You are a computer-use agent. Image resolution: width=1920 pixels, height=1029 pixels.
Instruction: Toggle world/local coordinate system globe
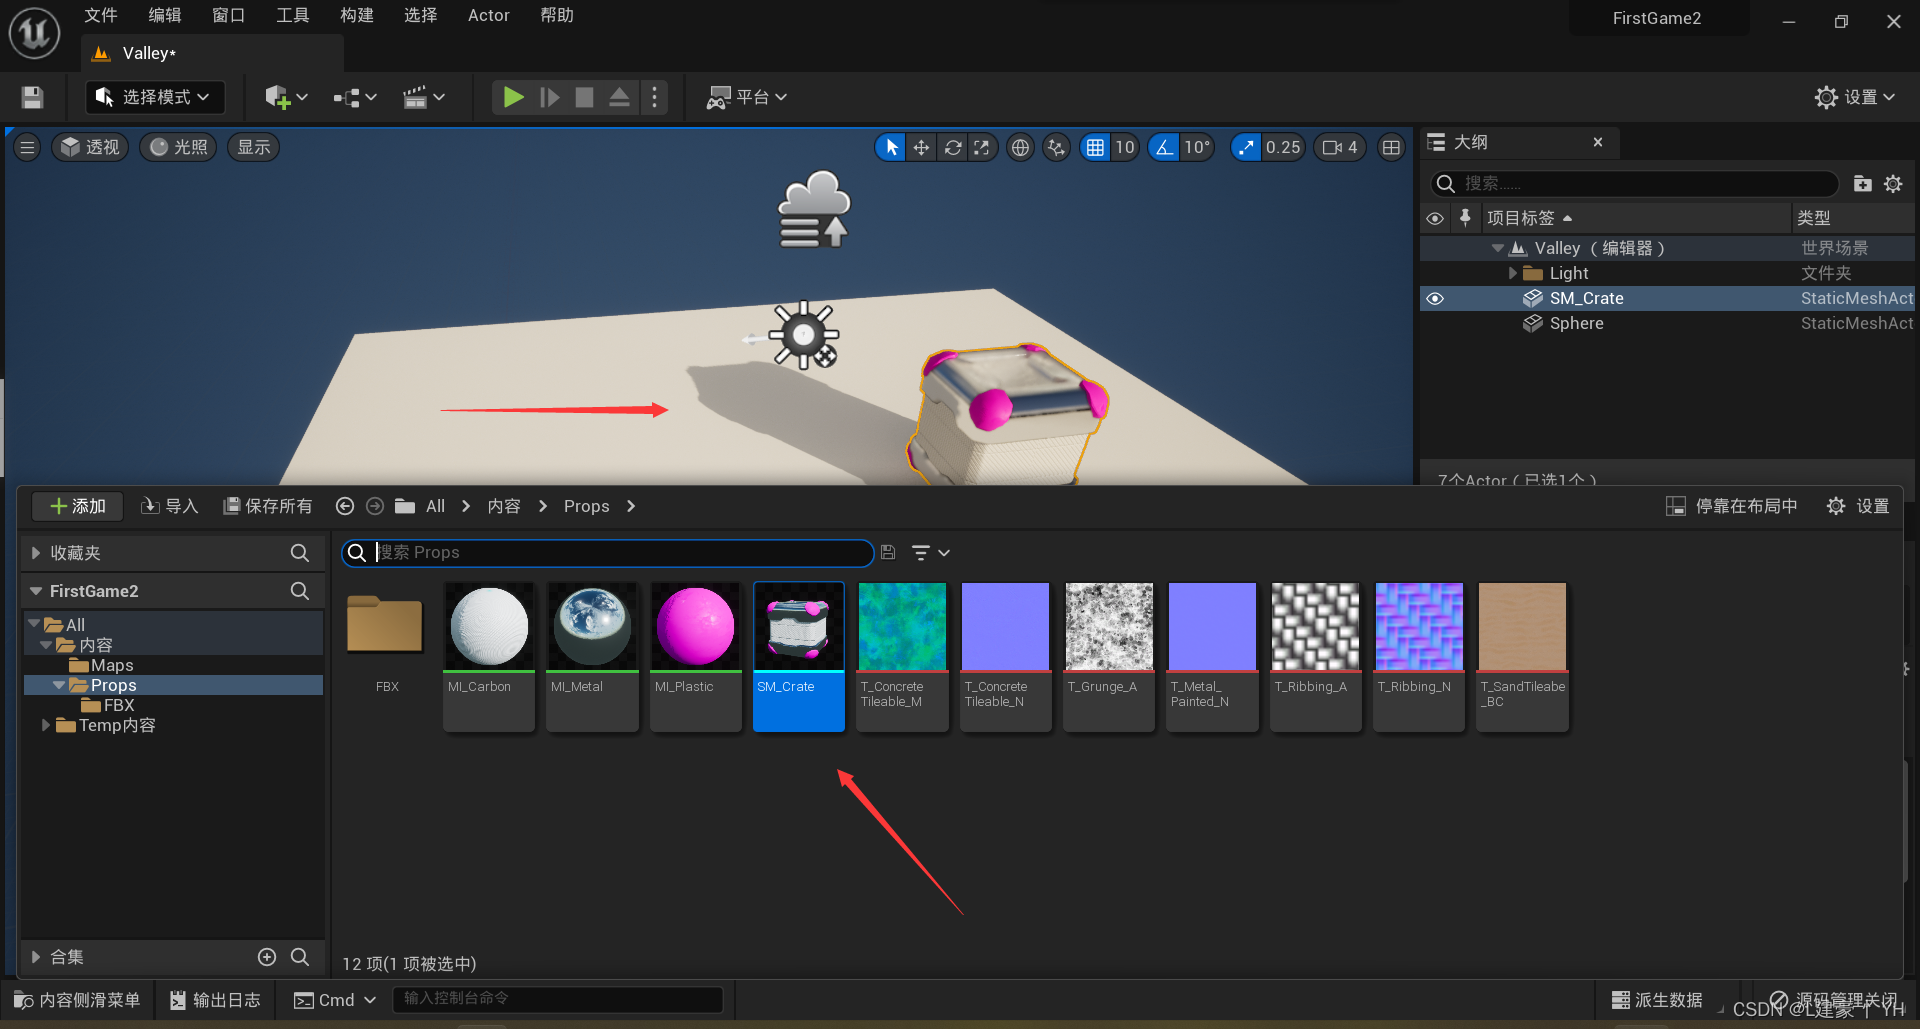(x=1020, y=148)
